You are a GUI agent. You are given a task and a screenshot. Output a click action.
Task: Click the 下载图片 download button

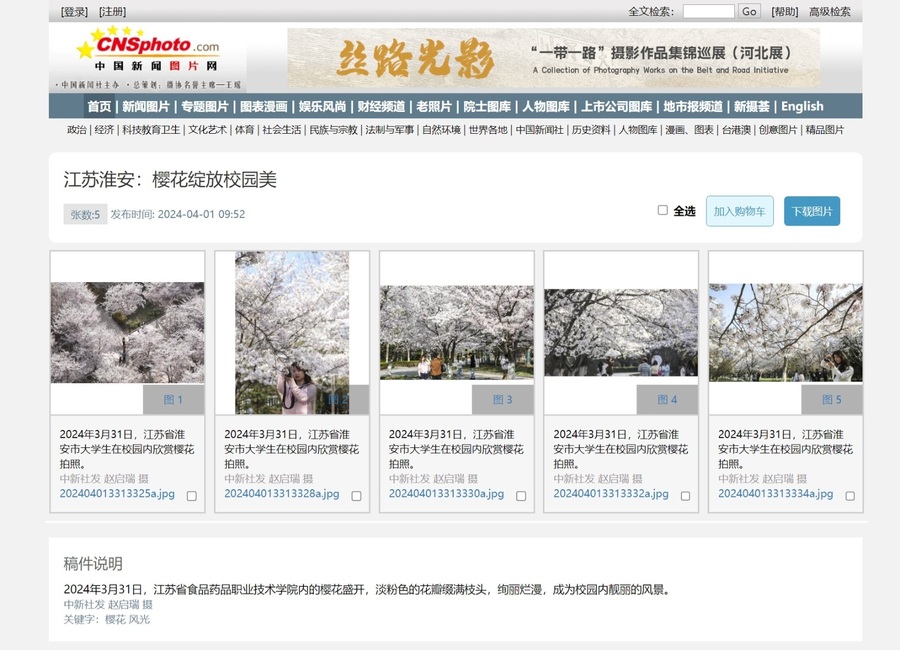[811, 211]
